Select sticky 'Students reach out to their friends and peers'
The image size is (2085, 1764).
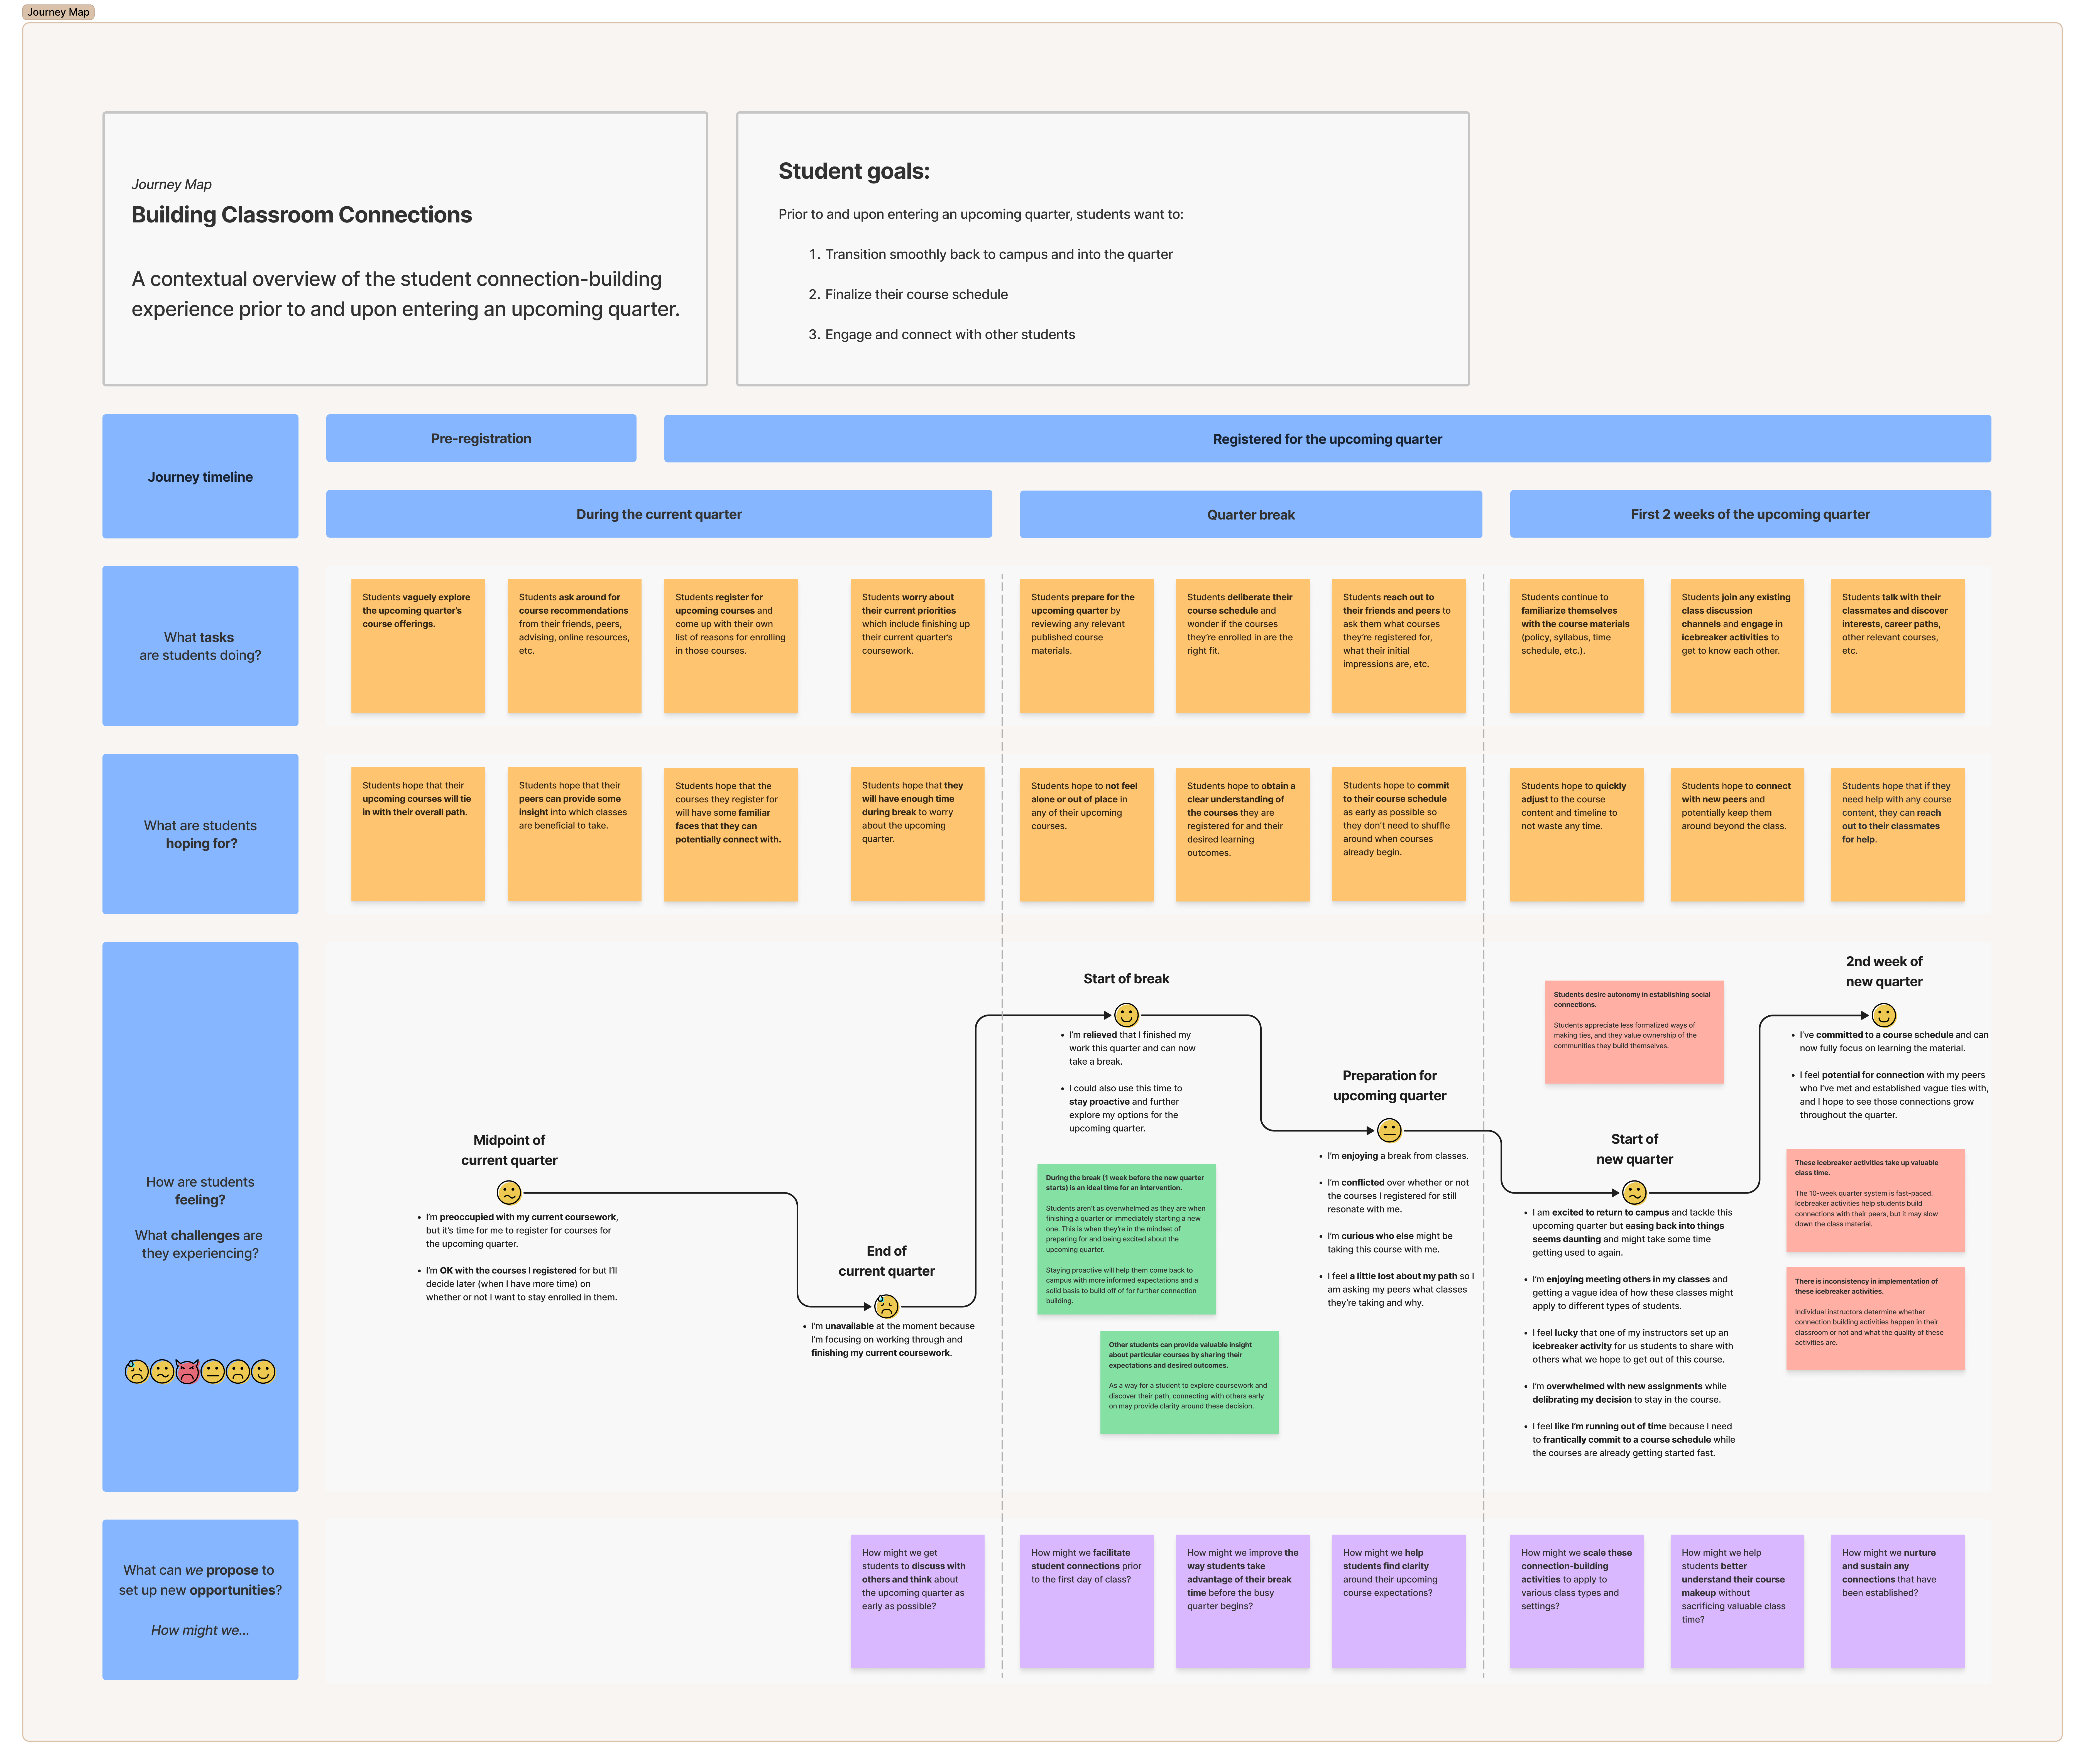click(x=1399, y=646)
